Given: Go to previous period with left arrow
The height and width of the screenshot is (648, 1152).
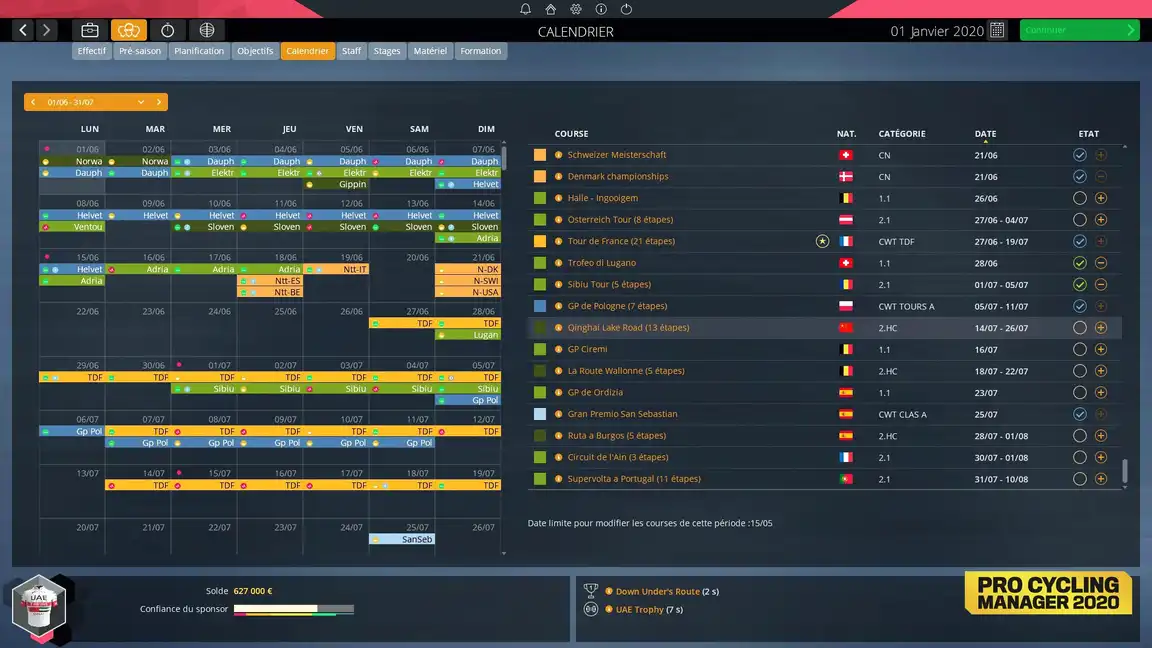Looking at the screenshot, I should point(33,102).
